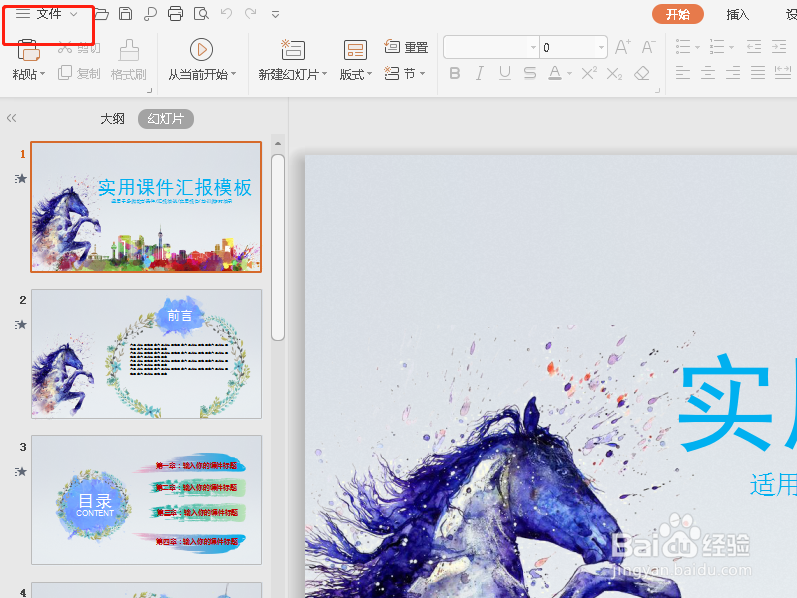Toggle subscript X₂
This screenshot has height=598, width=797.
(614, 74)
